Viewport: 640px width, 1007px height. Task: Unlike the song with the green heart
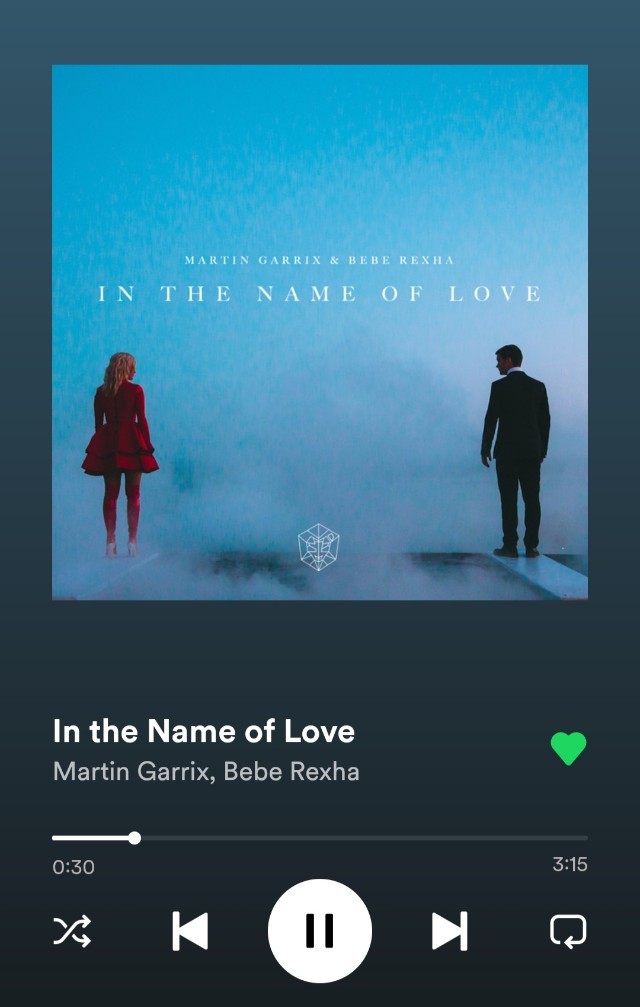(x=568, y=748)
